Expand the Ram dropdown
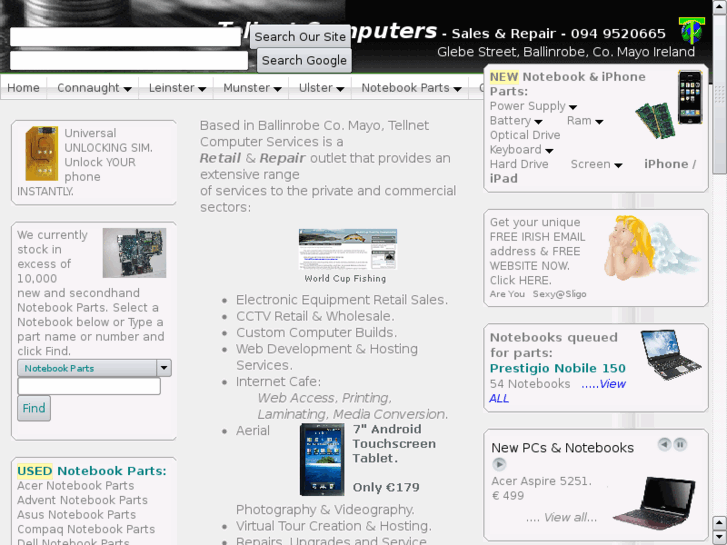 pos(585,121)
